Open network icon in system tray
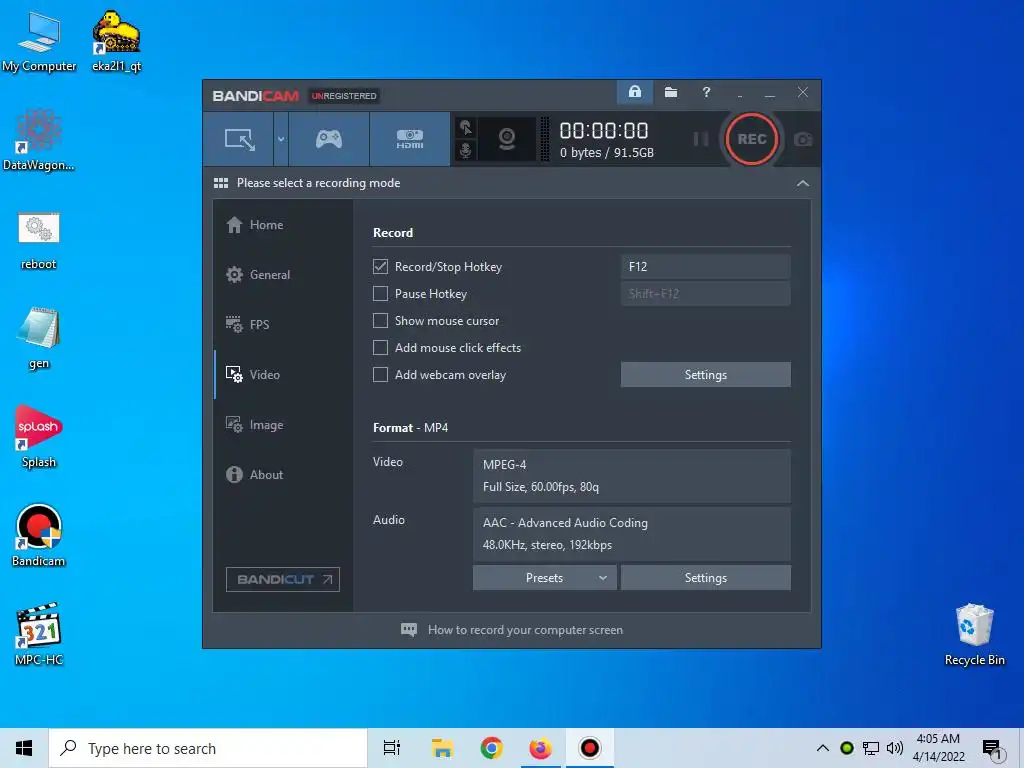Screen dimensions: 1024x768 [x=871, y=748]
